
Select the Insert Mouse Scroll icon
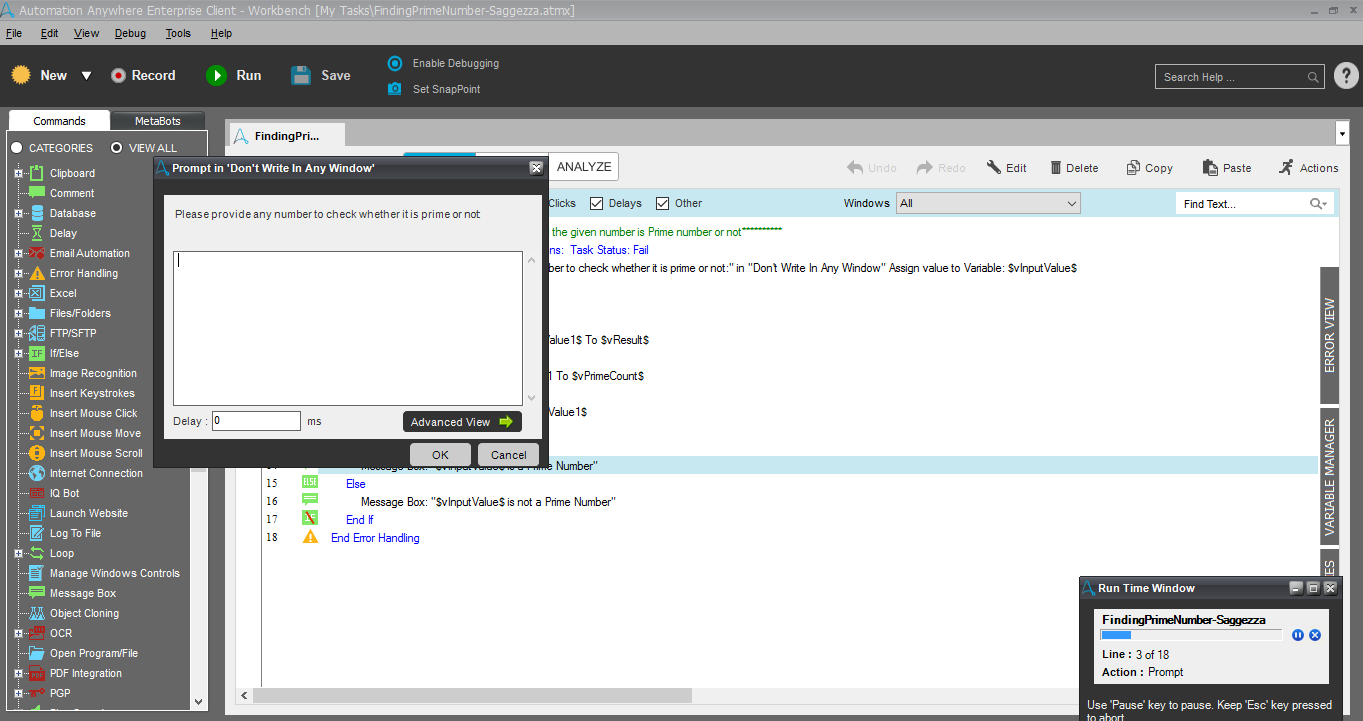tap(35, 453)
